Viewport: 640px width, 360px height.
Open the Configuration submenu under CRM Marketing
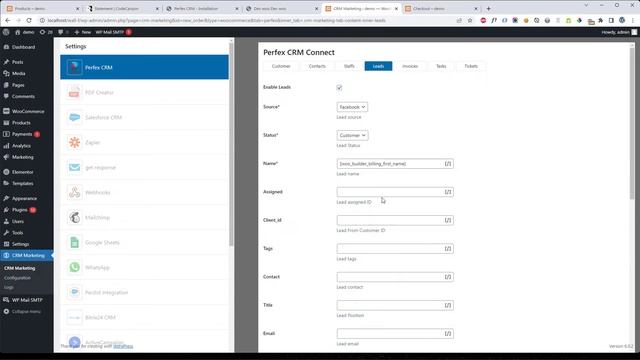(x=18, y=278)
